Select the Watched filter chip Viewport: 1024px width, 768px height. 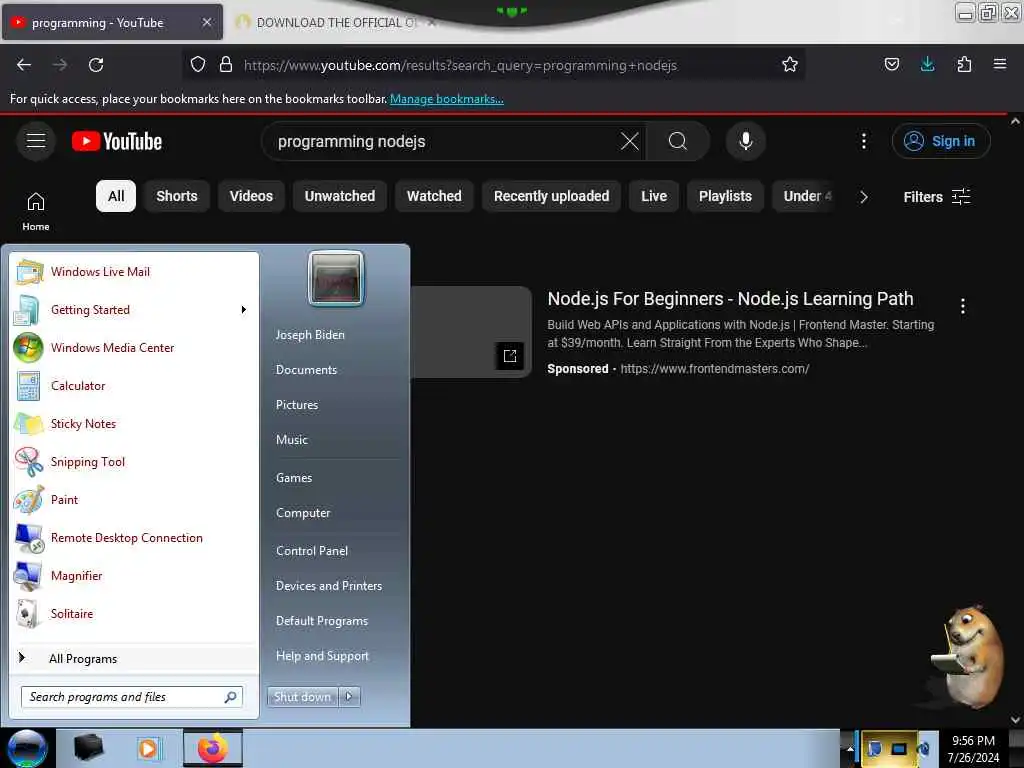coord(434,196)
